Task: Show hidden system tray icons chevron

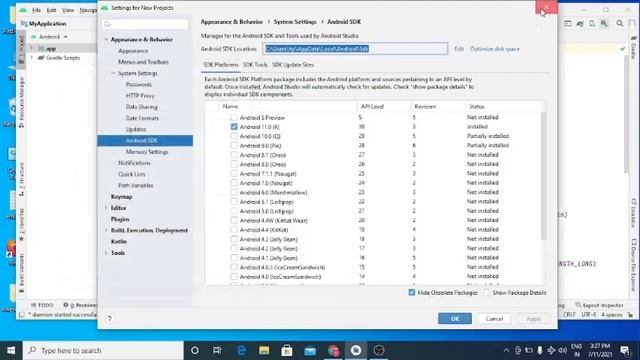Action: click(x=506, y=350)
